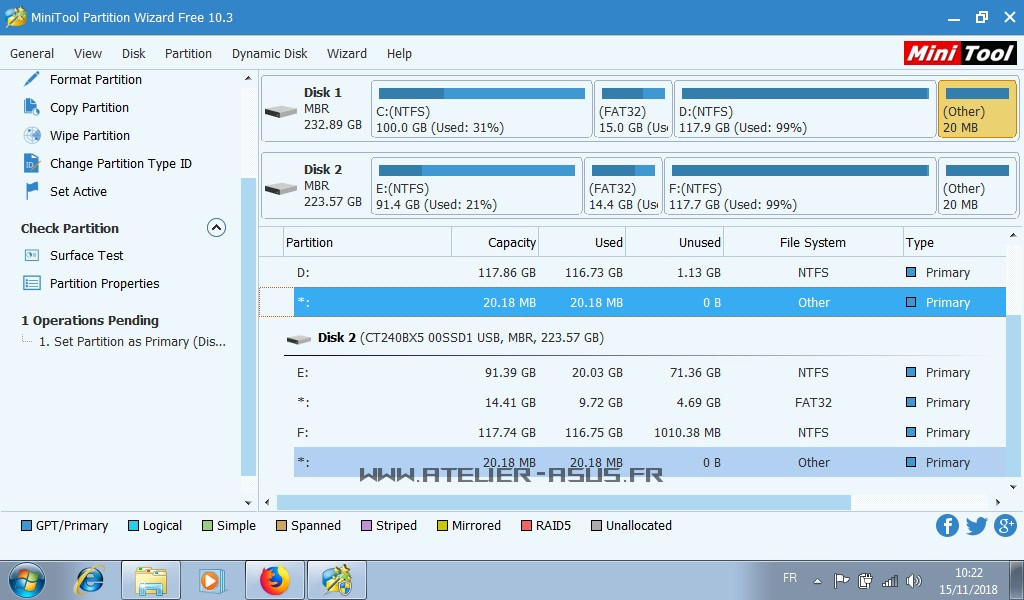This screenshot has height=600, width=1024.
Task: Click the Surface Test icon
Action: 31,255
